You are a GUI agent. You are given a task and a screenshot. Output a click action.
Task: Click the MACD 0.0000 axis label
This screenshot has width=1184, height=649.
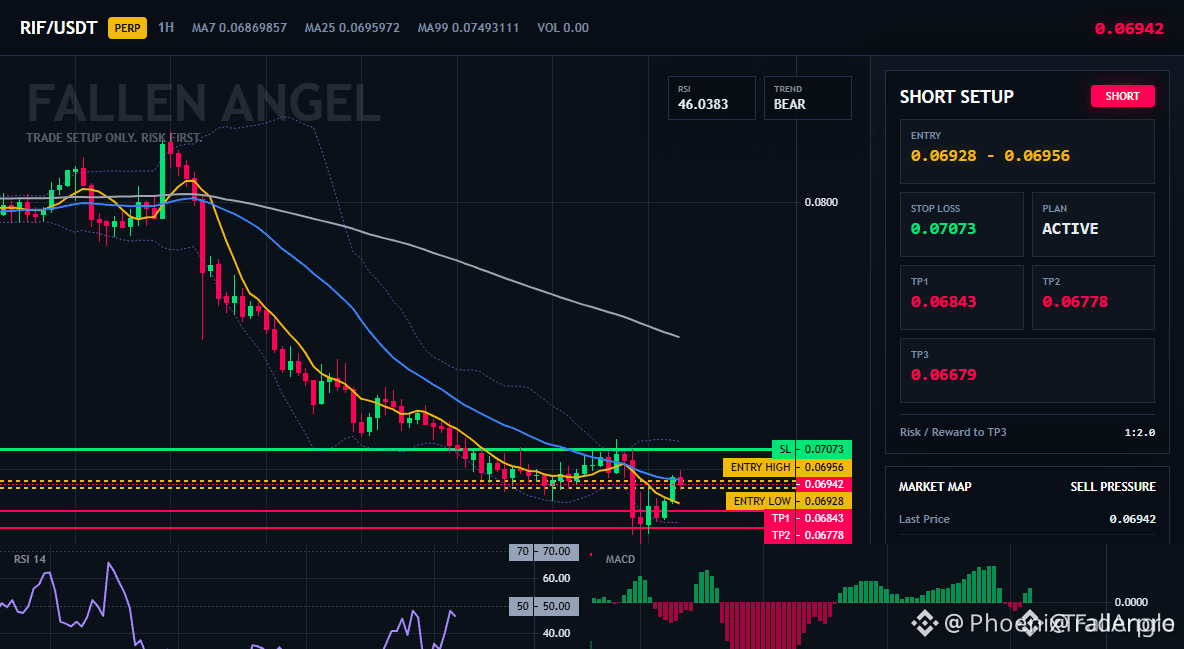click(x=1131, y=602)
